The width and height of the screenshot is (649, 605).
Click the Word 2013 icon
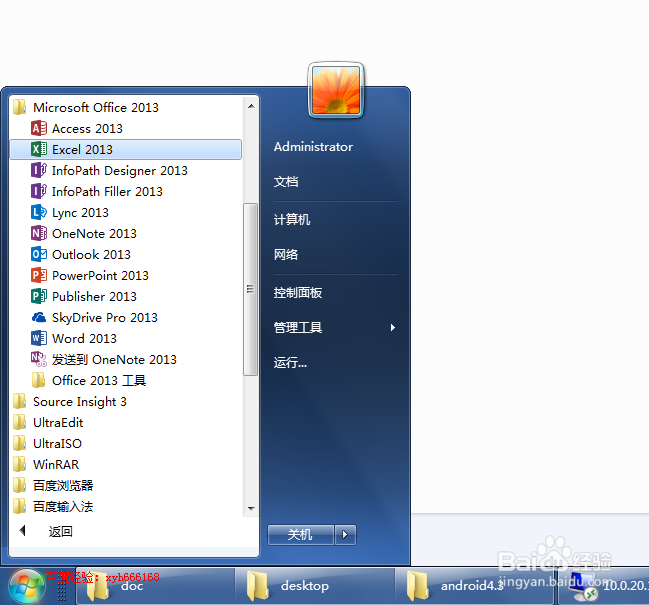[39, 338]
